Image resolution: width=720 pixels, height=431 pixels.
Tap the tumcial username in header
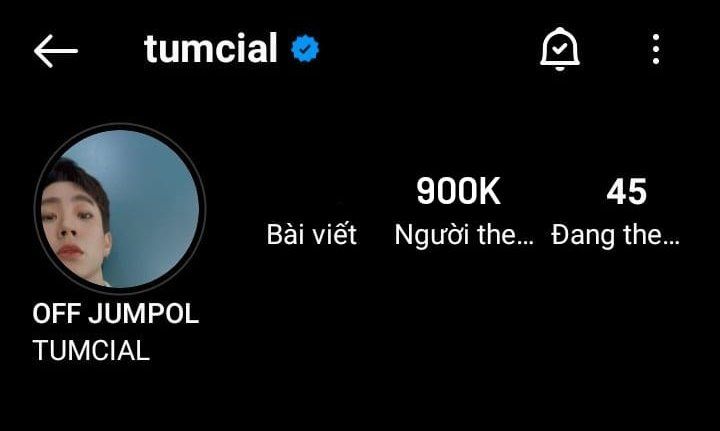[x=211, y=48]
